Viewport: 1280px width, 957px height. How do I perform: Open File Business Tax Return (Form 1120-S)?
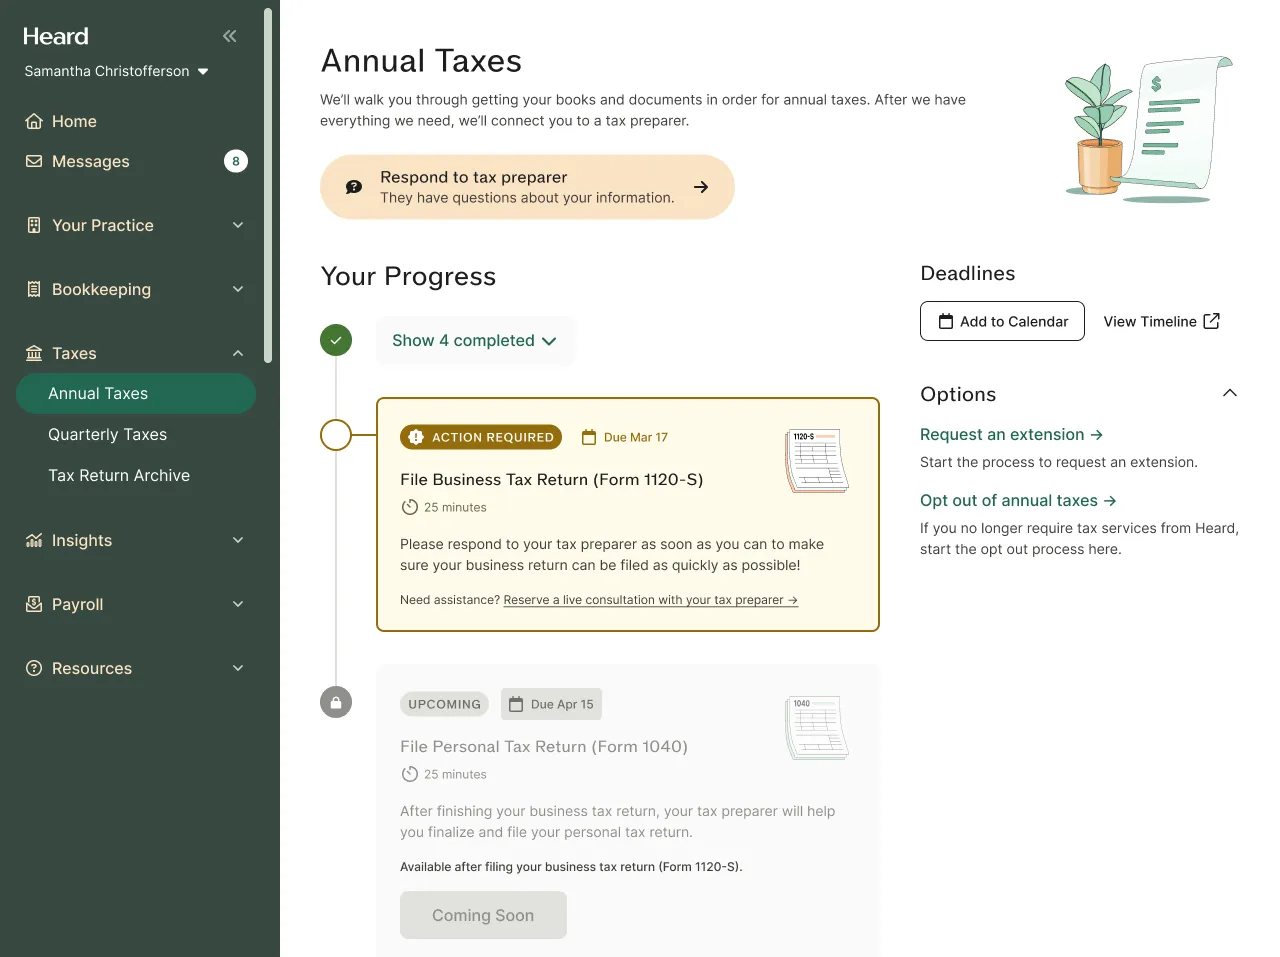[x=552, y=480]
